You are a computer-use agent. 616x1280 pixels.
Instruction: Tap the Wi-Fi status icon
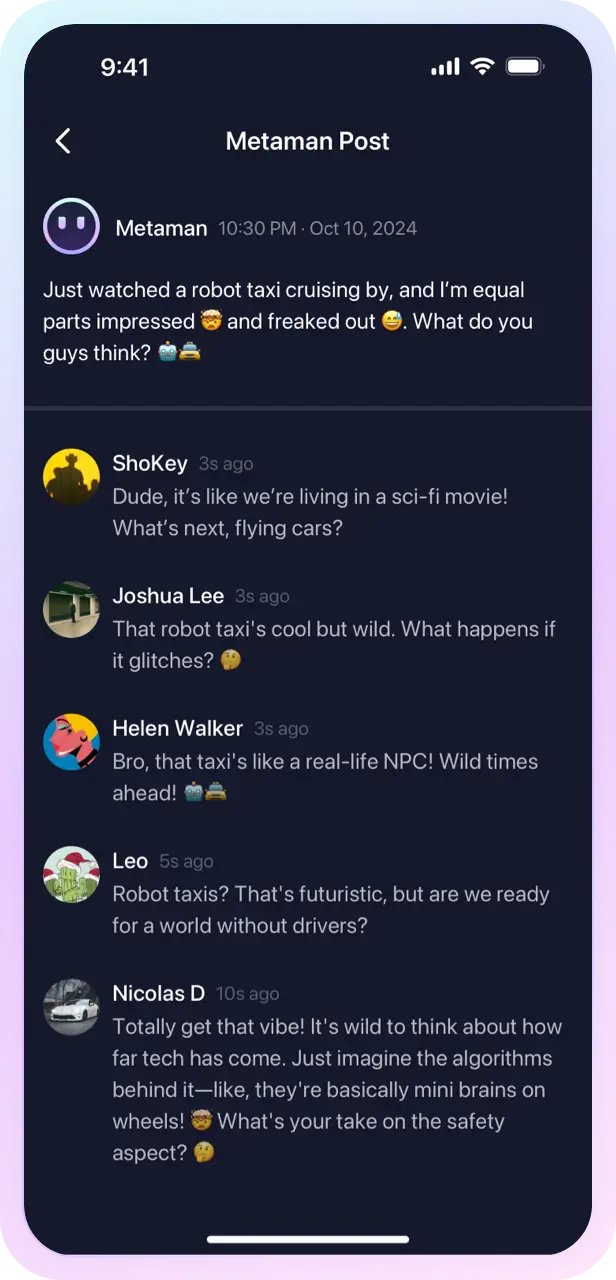[483, 67]
